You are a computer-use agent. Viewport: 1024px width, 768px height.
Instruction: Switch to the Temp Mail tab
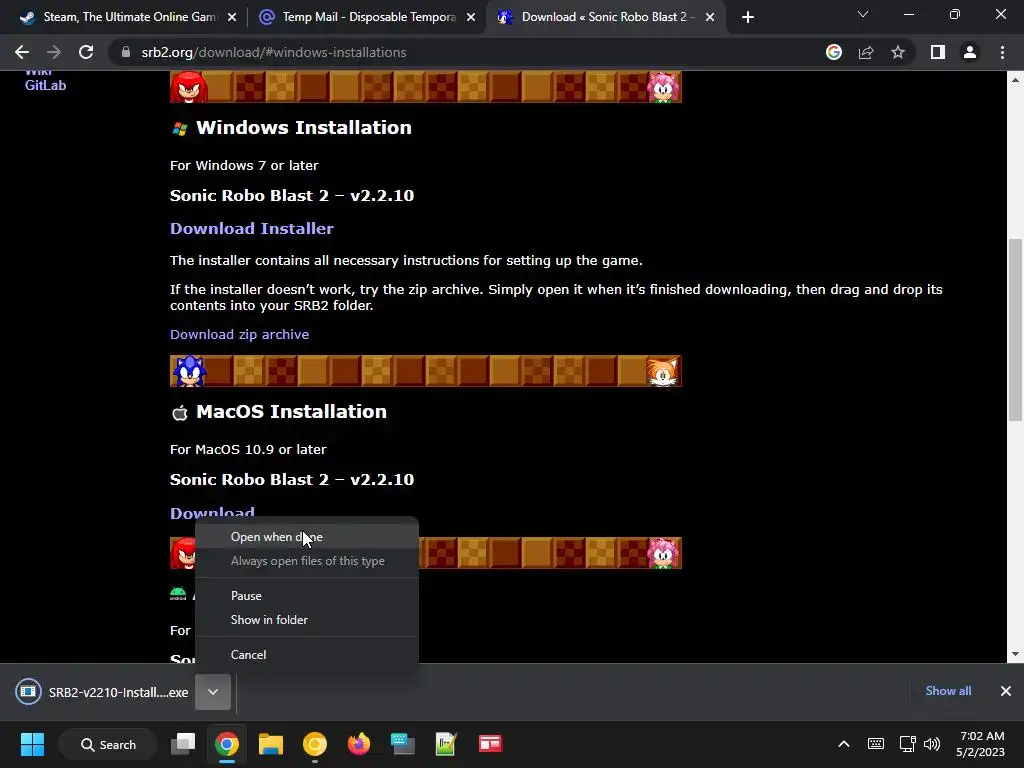pyautogui.click(x=366, y=17)
